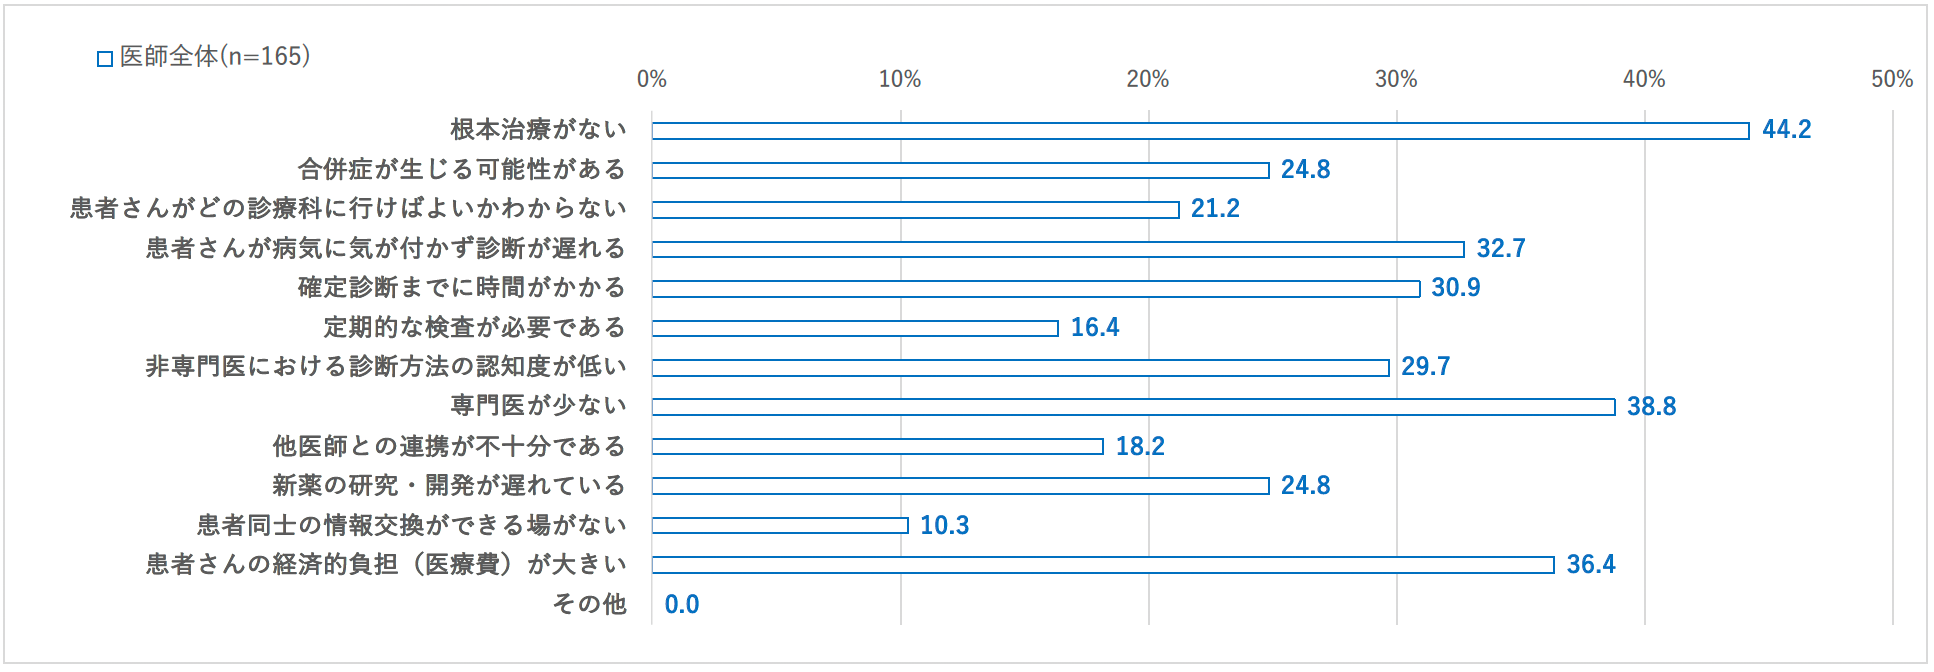Select the 16.4 bar for 定期的な検査が必要である

[855, 328]
